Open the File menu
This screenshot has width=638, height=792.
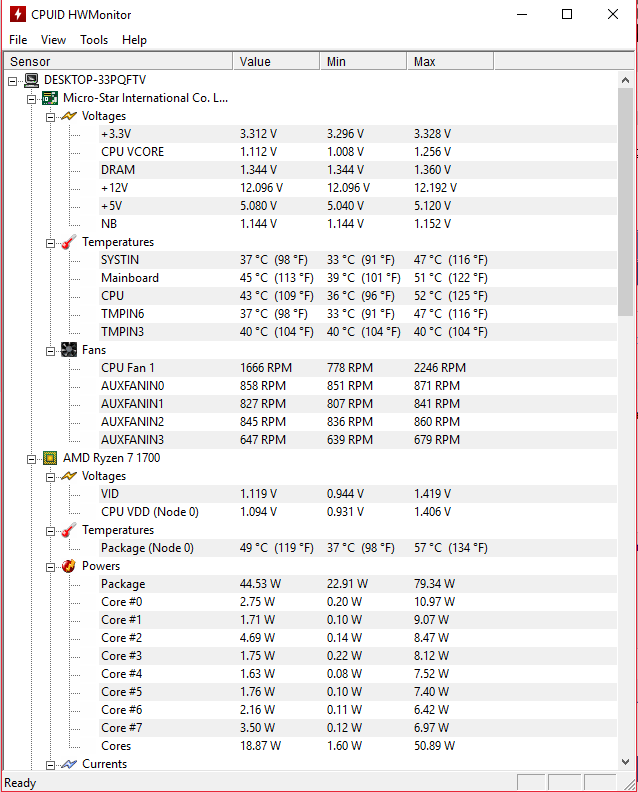[18, 40]
